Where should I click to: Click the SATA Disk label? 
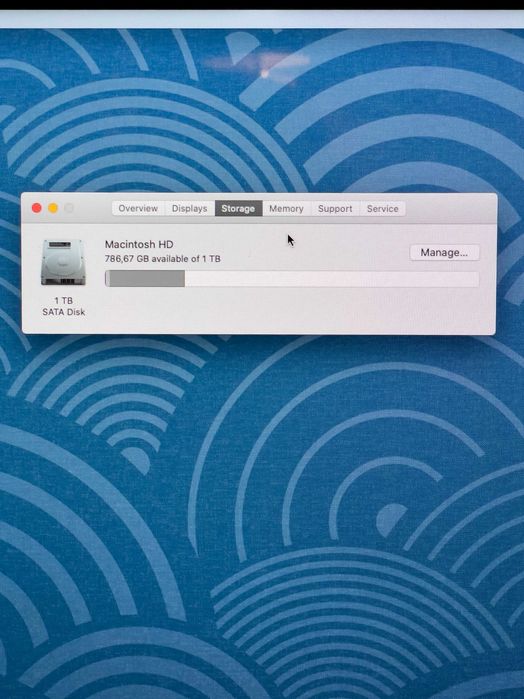click(64, 312)
